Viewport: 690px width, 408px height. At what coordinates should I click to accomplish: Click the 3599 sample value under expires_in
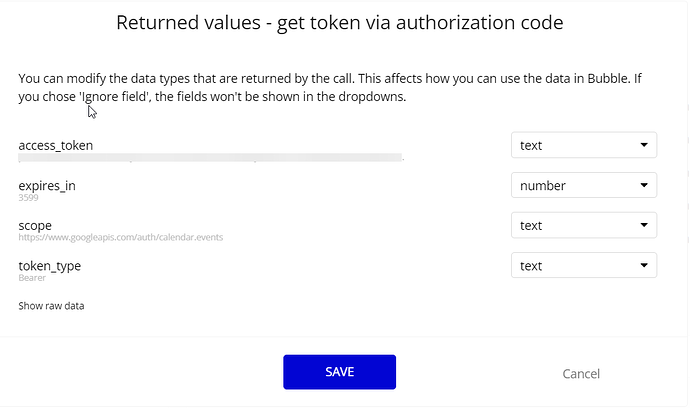[28, 197]
